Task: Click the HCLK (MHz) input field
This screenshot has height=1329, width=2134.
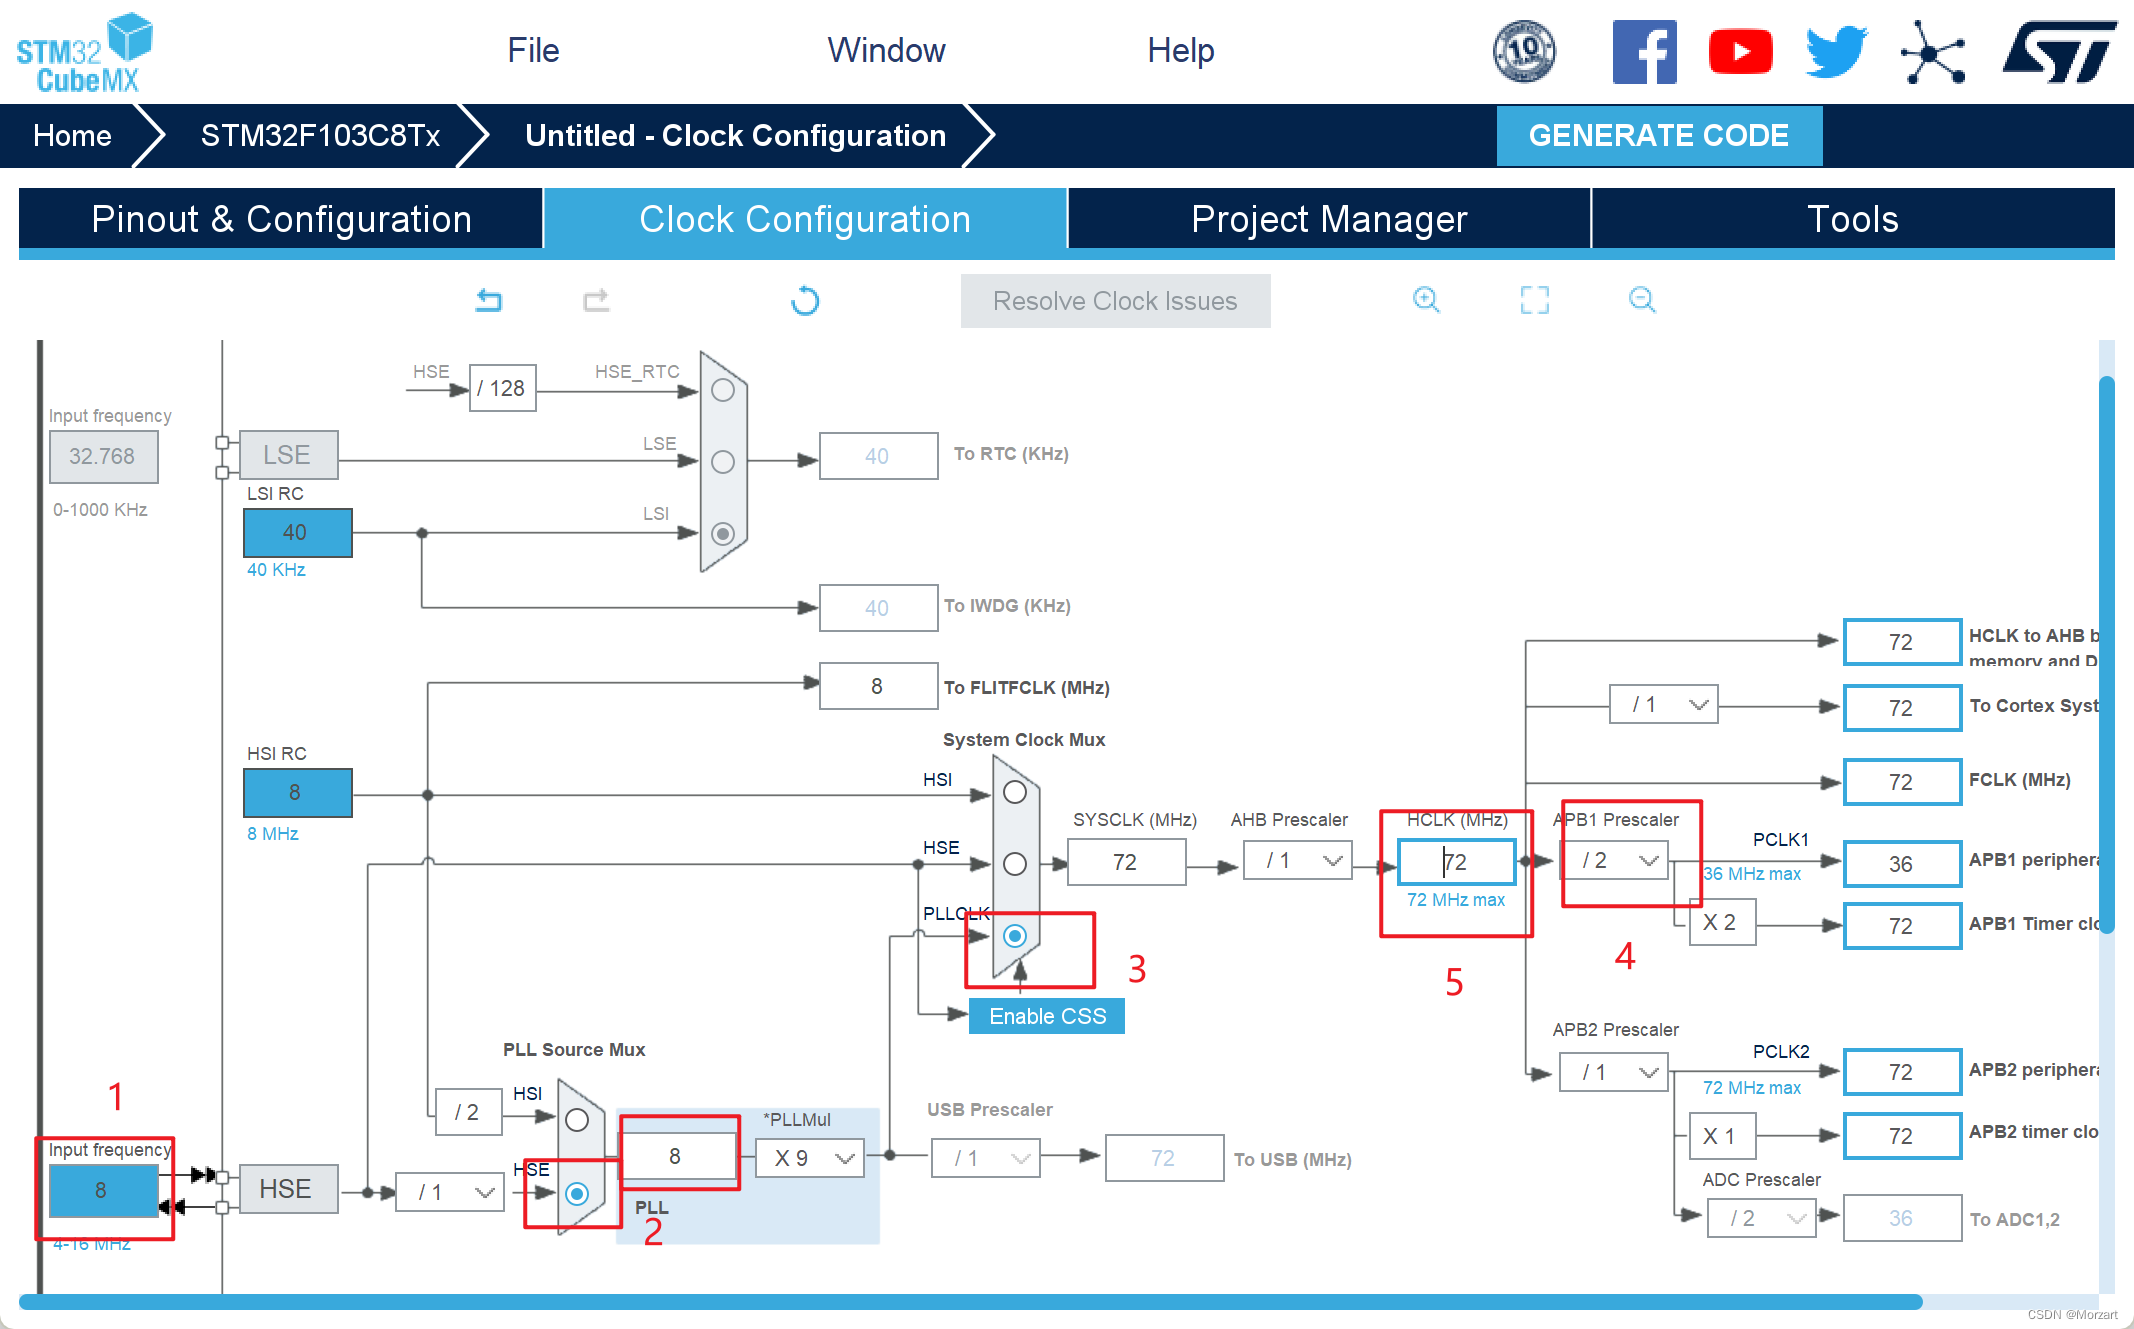Action: pos(1457,862)
